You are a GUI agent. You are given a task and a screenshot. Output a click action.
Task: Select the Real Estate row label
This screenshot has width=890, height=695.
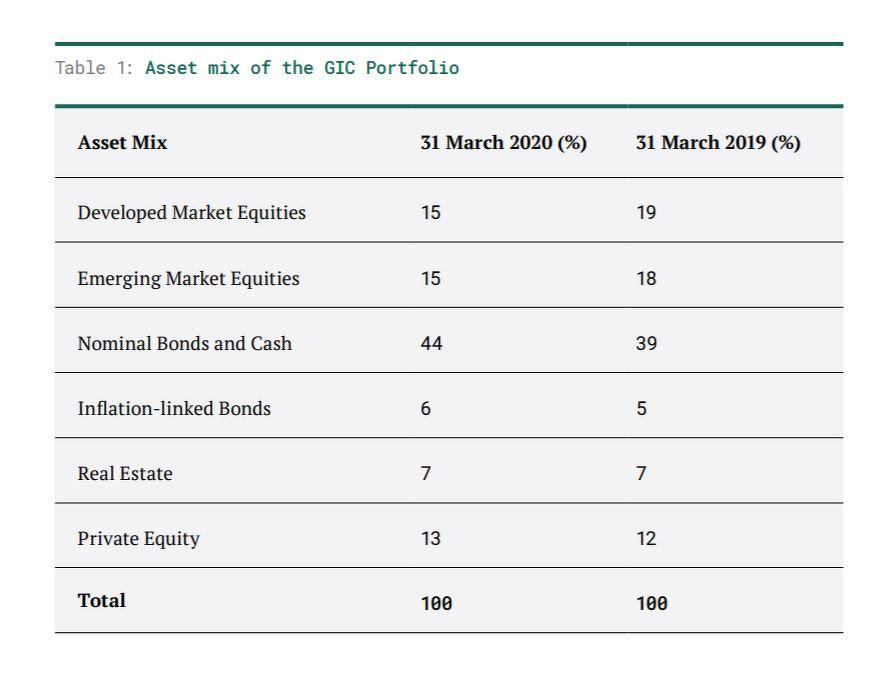tap(125, 474)
